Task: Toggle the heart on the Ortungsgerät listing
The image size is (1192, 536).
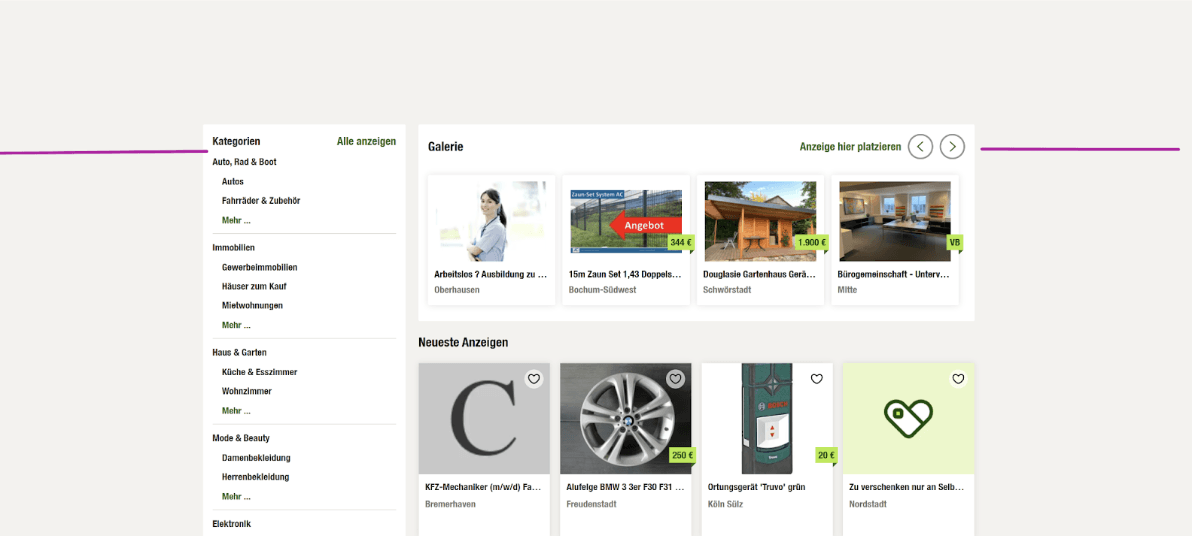Action: [817, 379]
